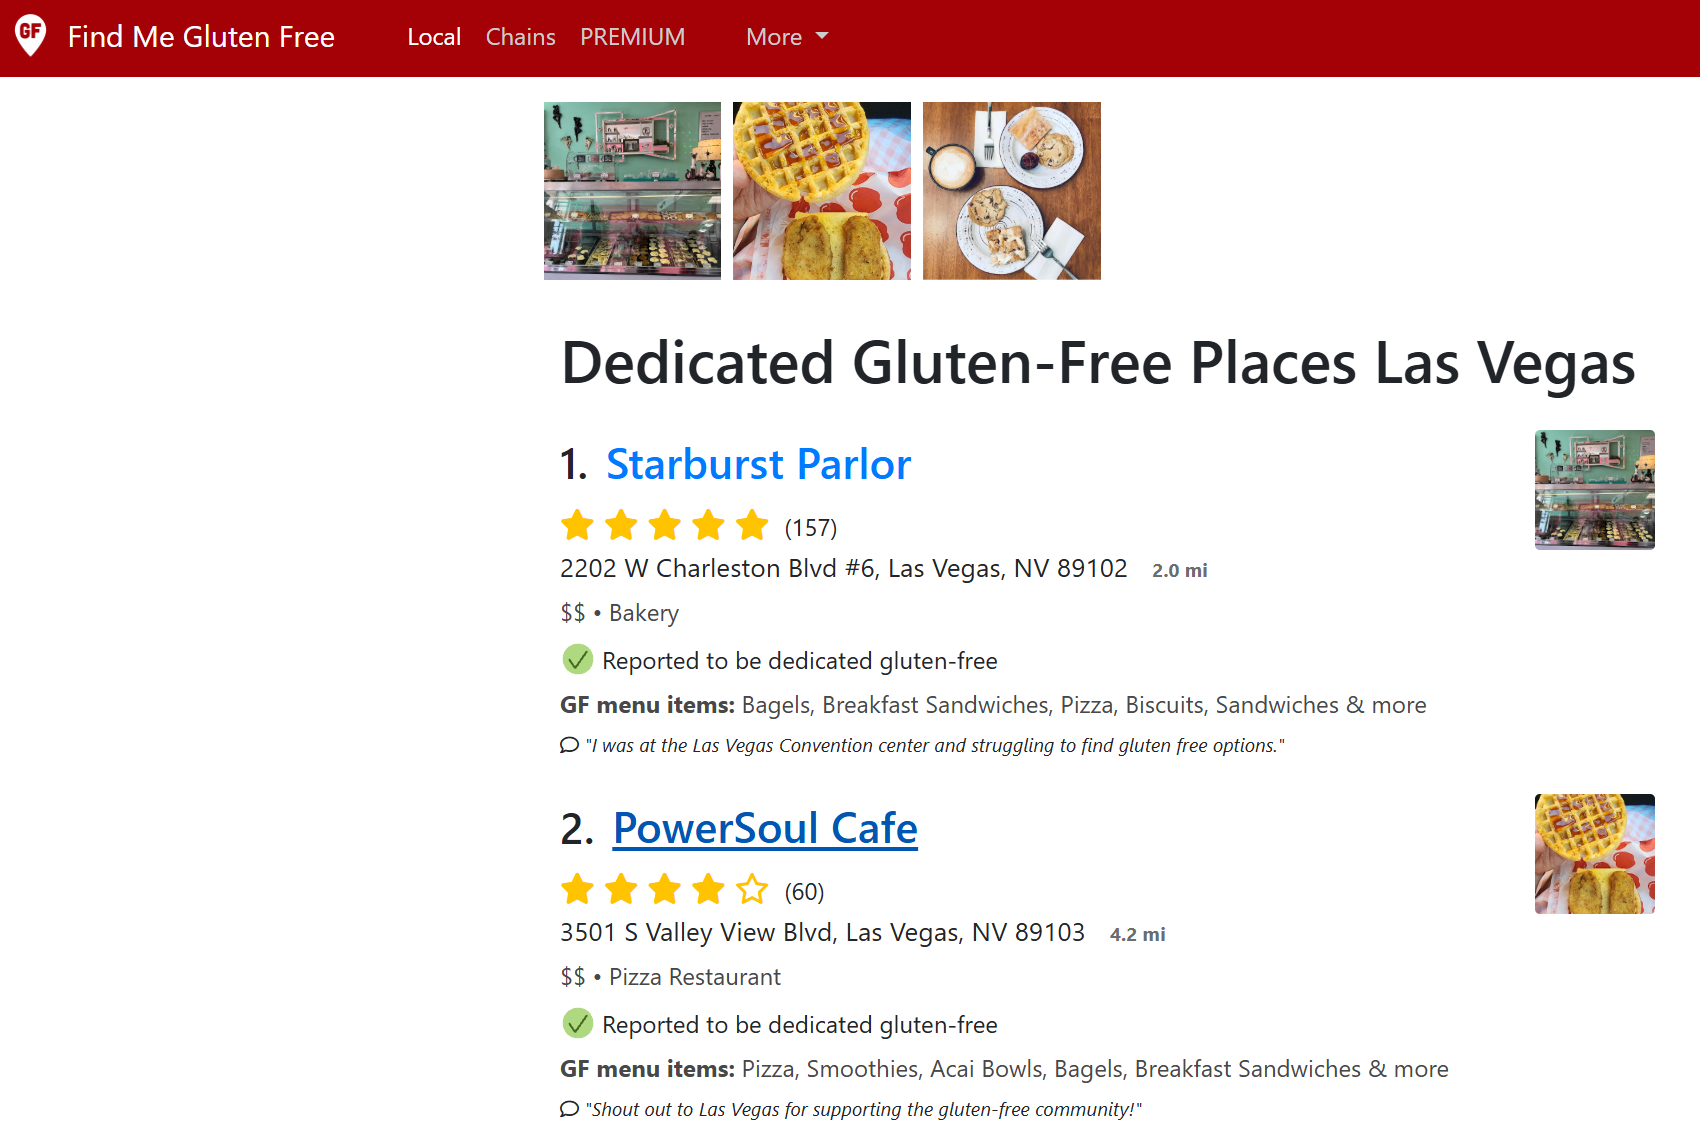The image size is (1700, 1137).
Task: View the coffee and cookies header photo
Action: coord(1012,191)
